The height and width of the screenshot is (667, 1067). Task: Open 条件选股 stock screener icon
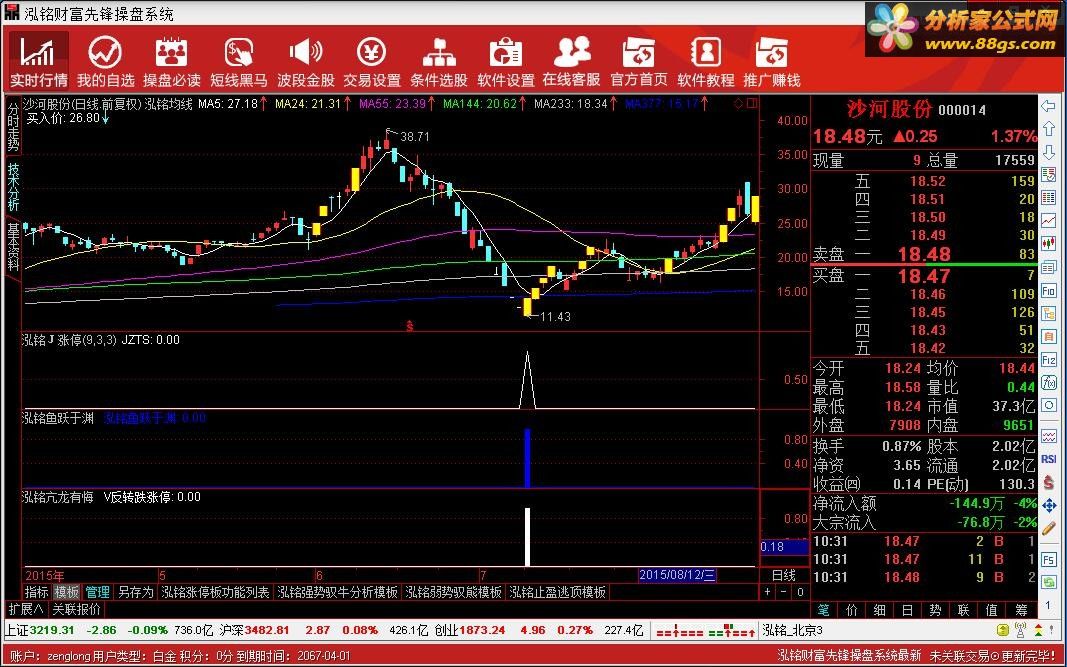(x=439, y=61)
